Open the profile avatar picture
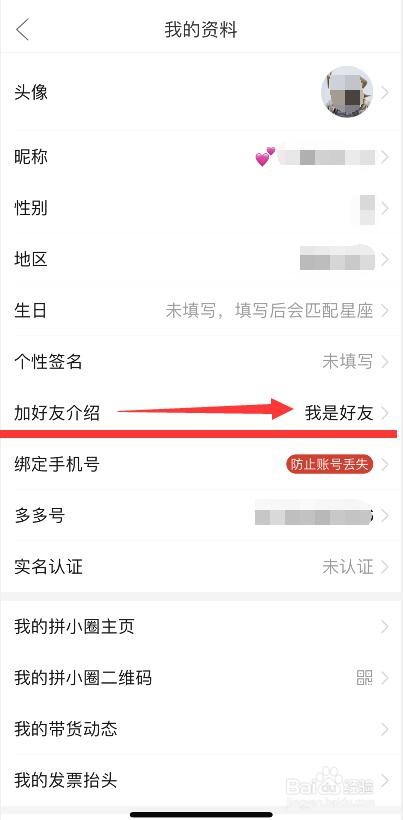The height and width of the screenshot is (820, 403). coord(347,92)
